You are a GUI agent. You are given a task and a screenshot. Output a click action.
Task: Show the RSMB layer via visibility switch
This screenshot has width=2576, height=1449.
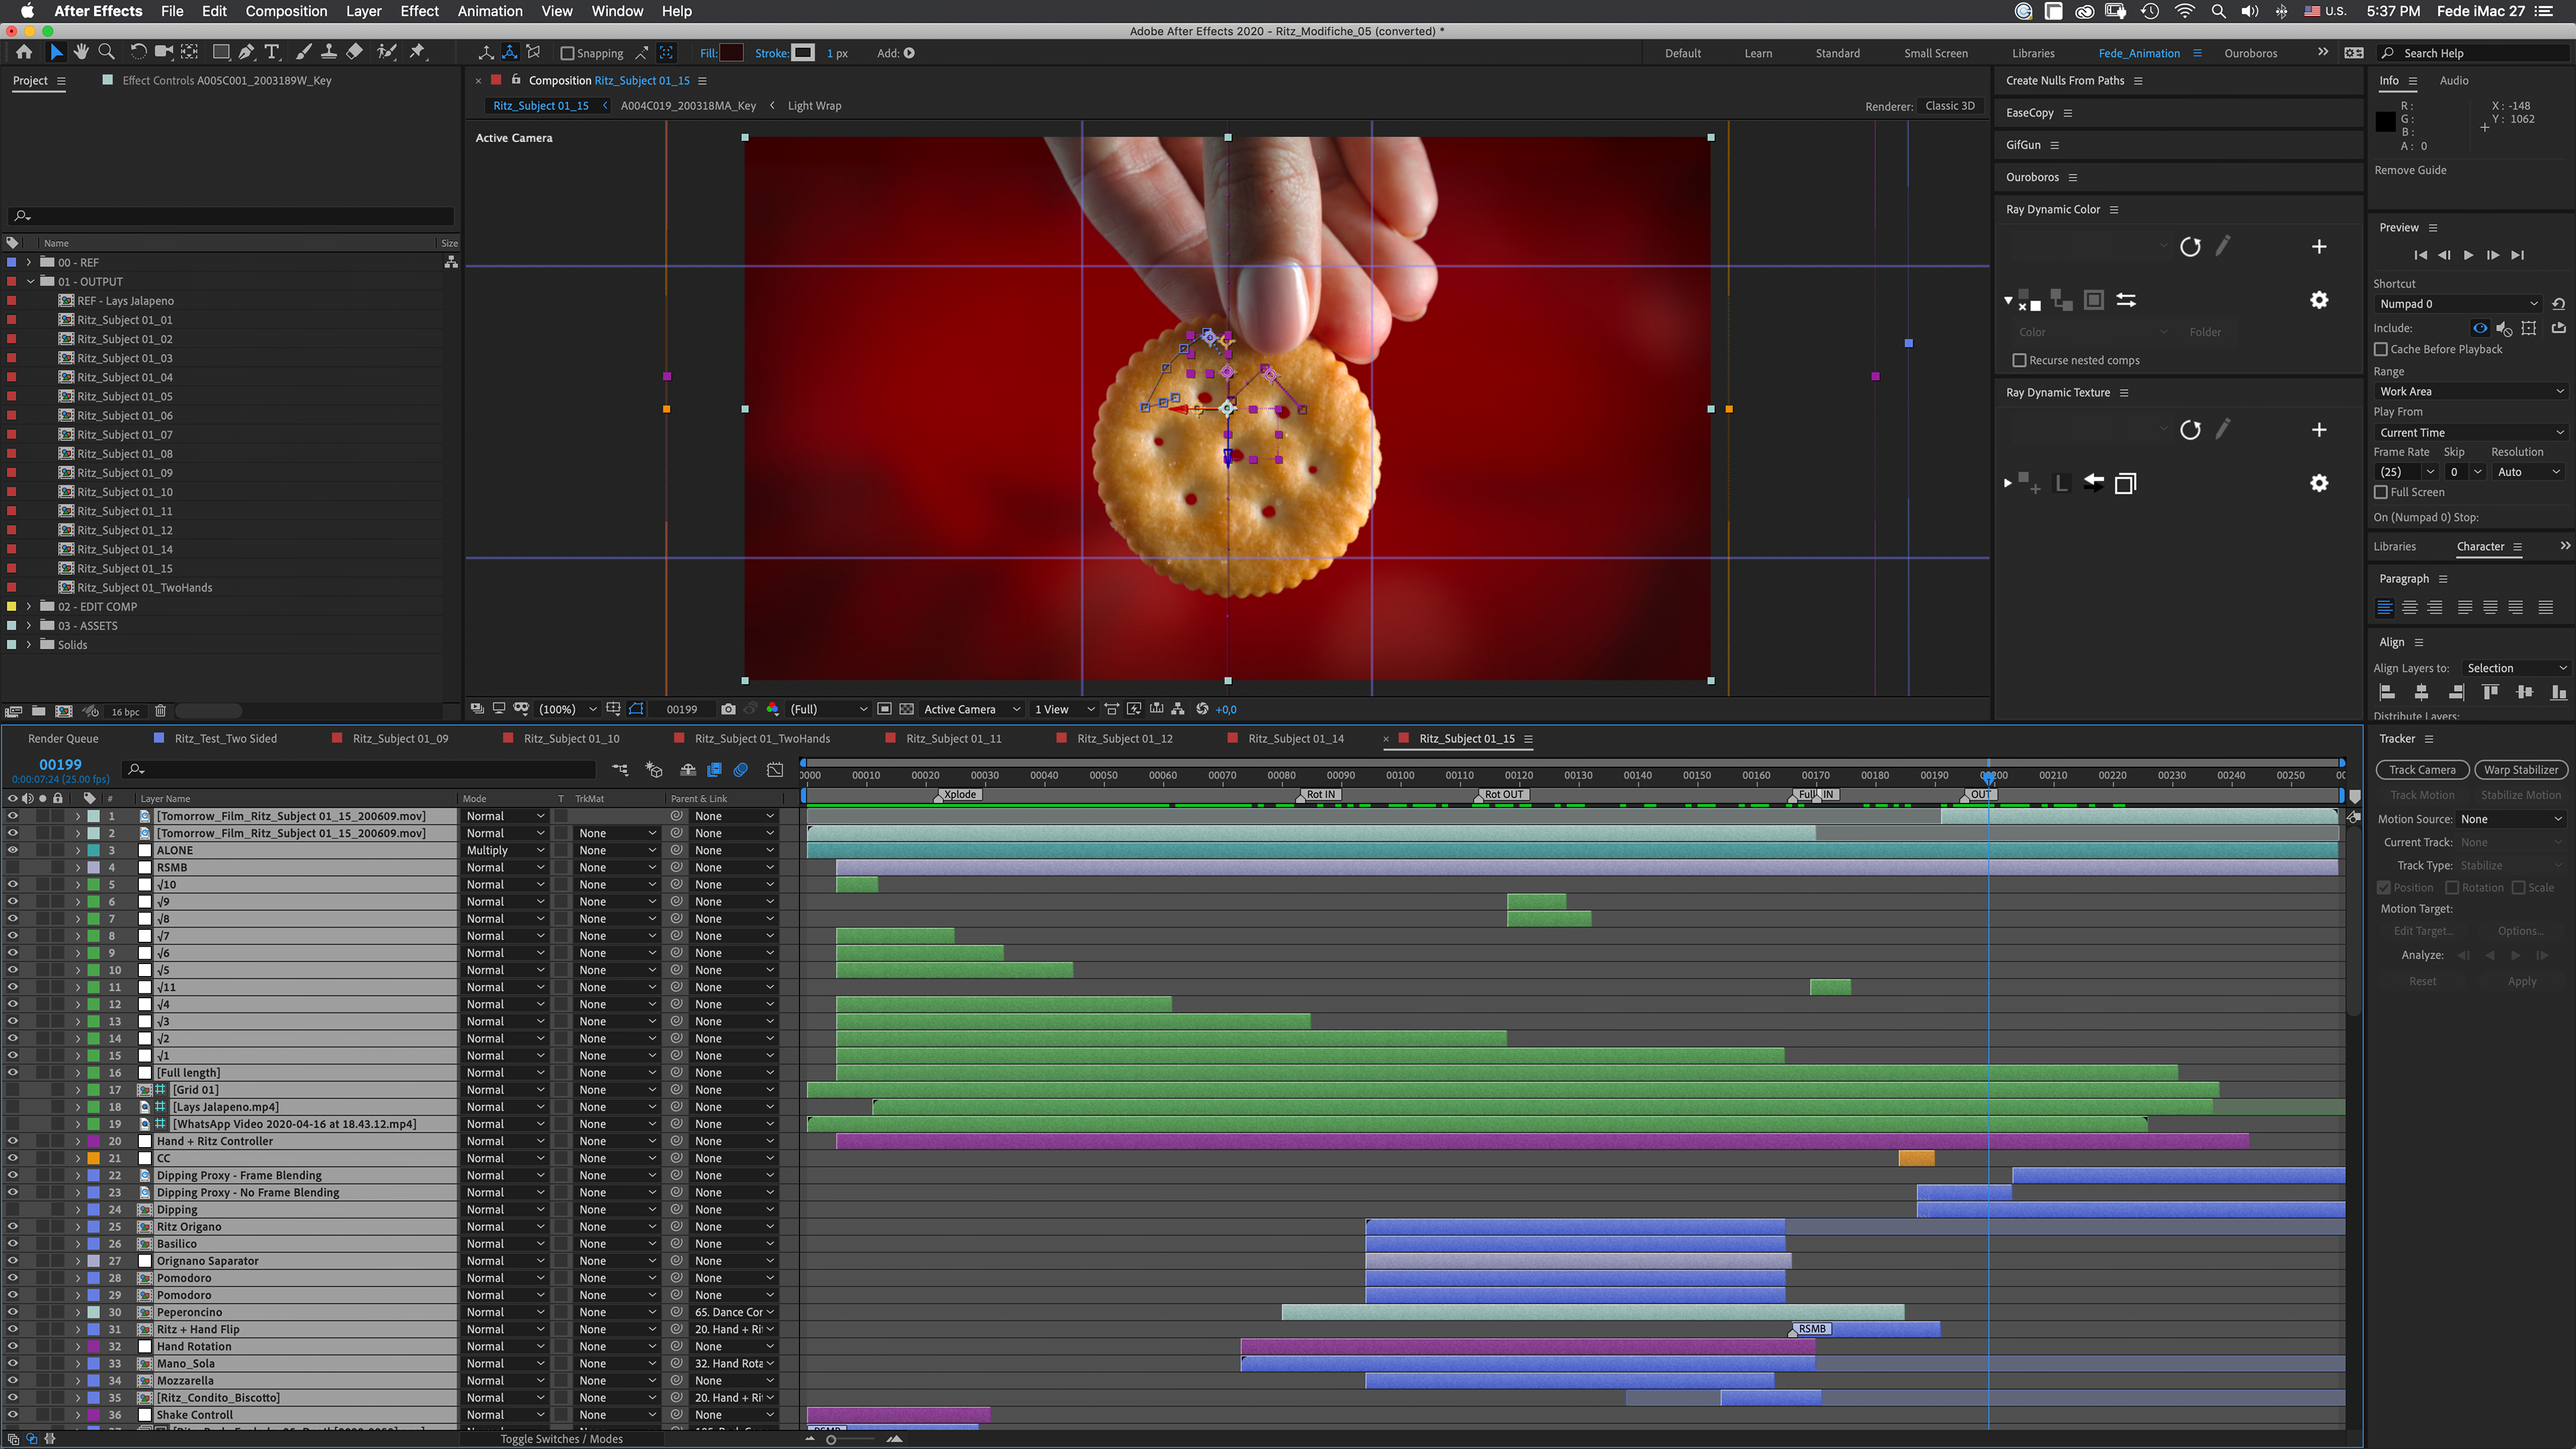coord(13,867)
